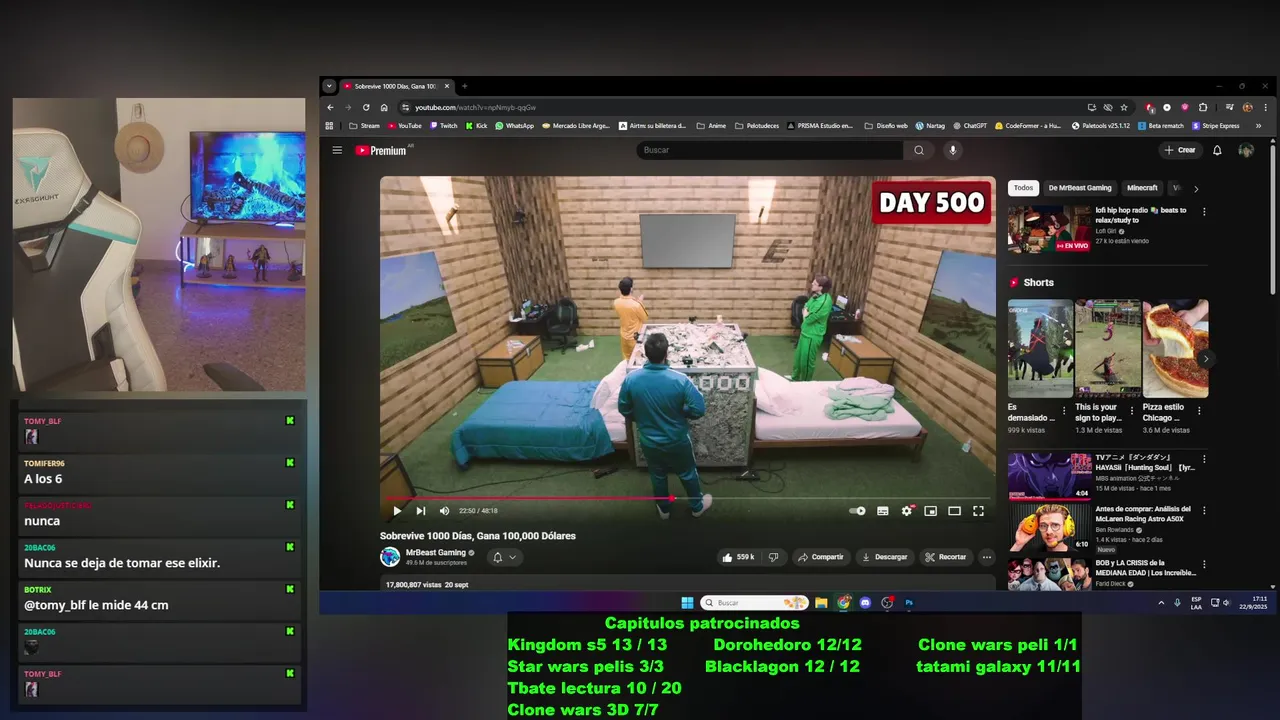
Task: Open Chrome extensions puzzle icon
Action: coord(1203,107)
